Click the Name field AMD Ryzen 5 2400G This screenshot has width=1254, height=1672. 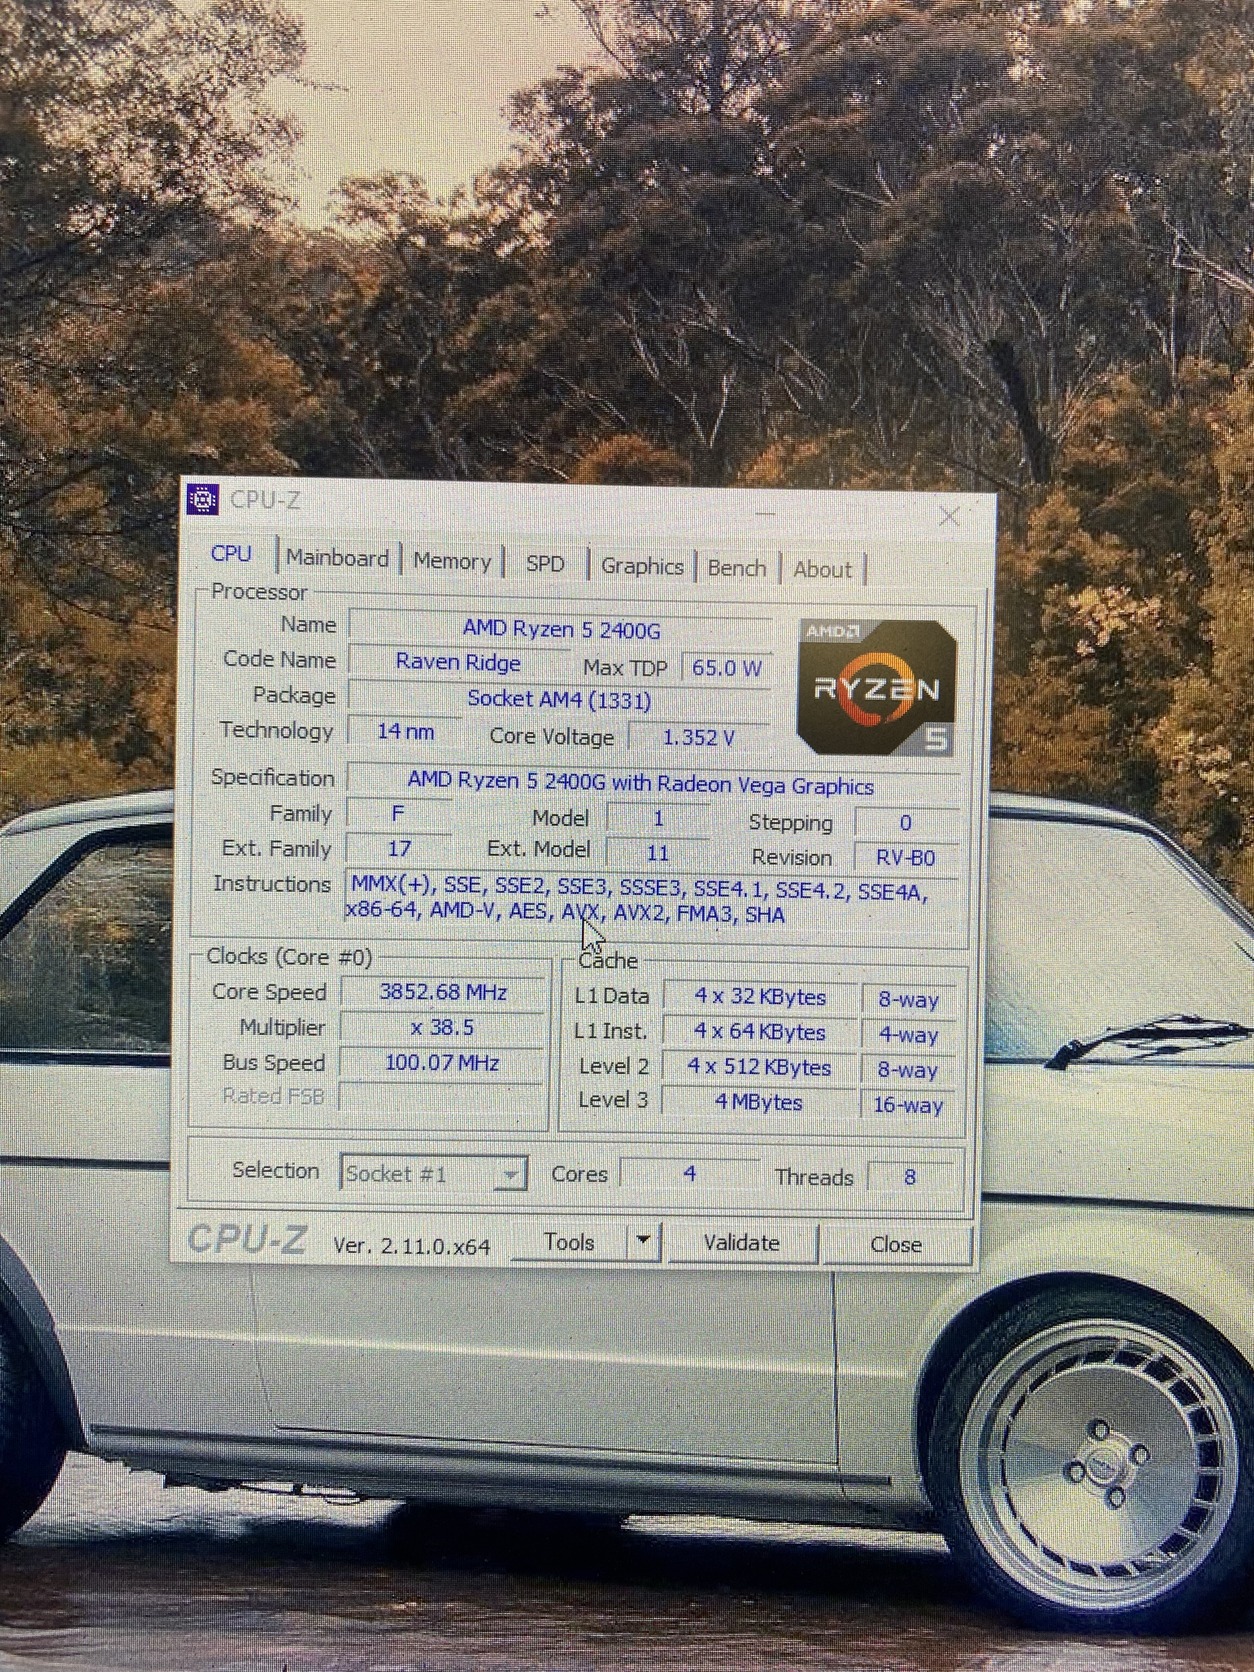(560, 629)
